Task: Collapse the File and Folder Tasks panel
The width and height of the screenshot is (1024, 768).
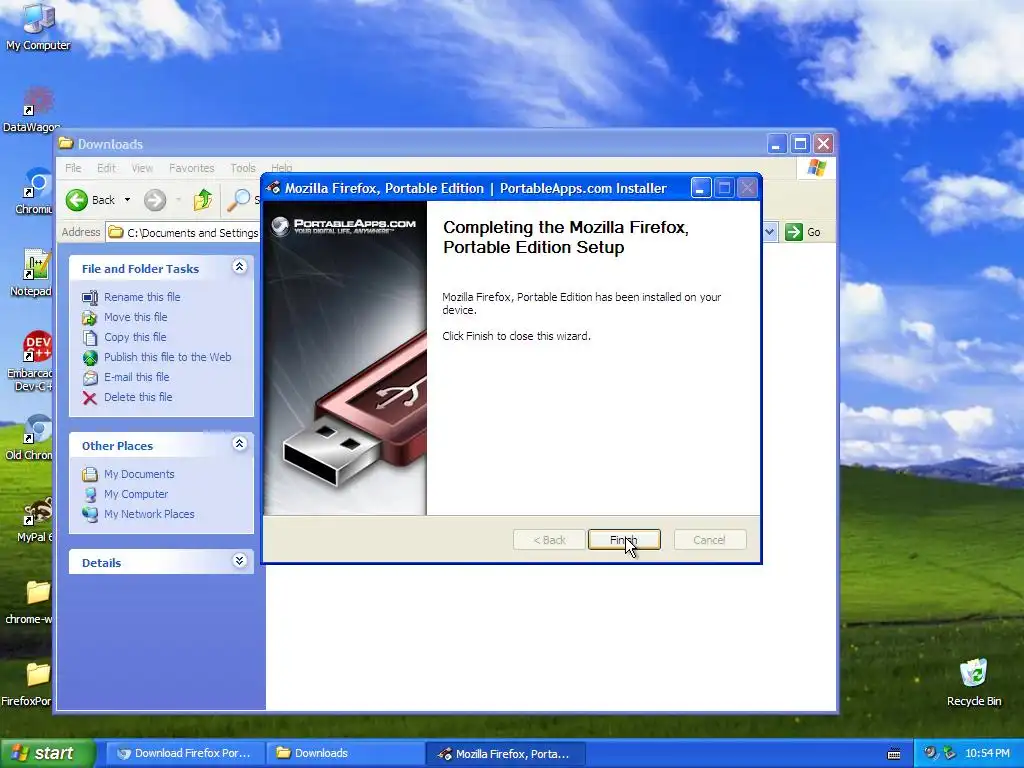Action: (240, 266)
